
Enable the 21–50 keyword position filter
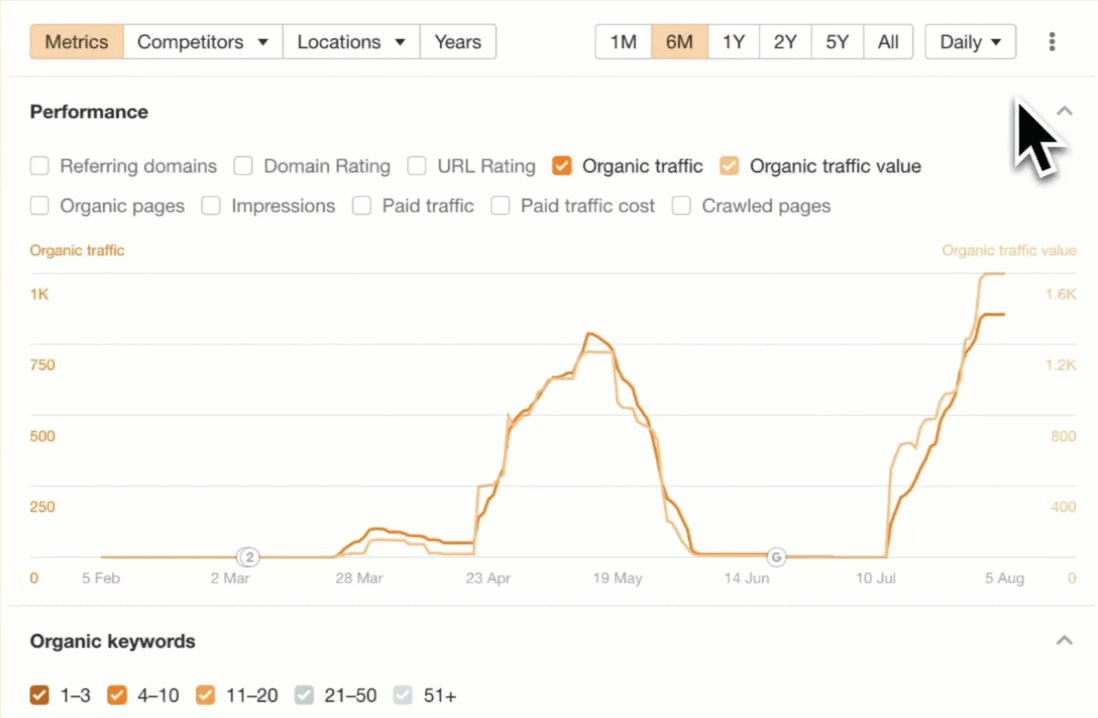point(303,695)
